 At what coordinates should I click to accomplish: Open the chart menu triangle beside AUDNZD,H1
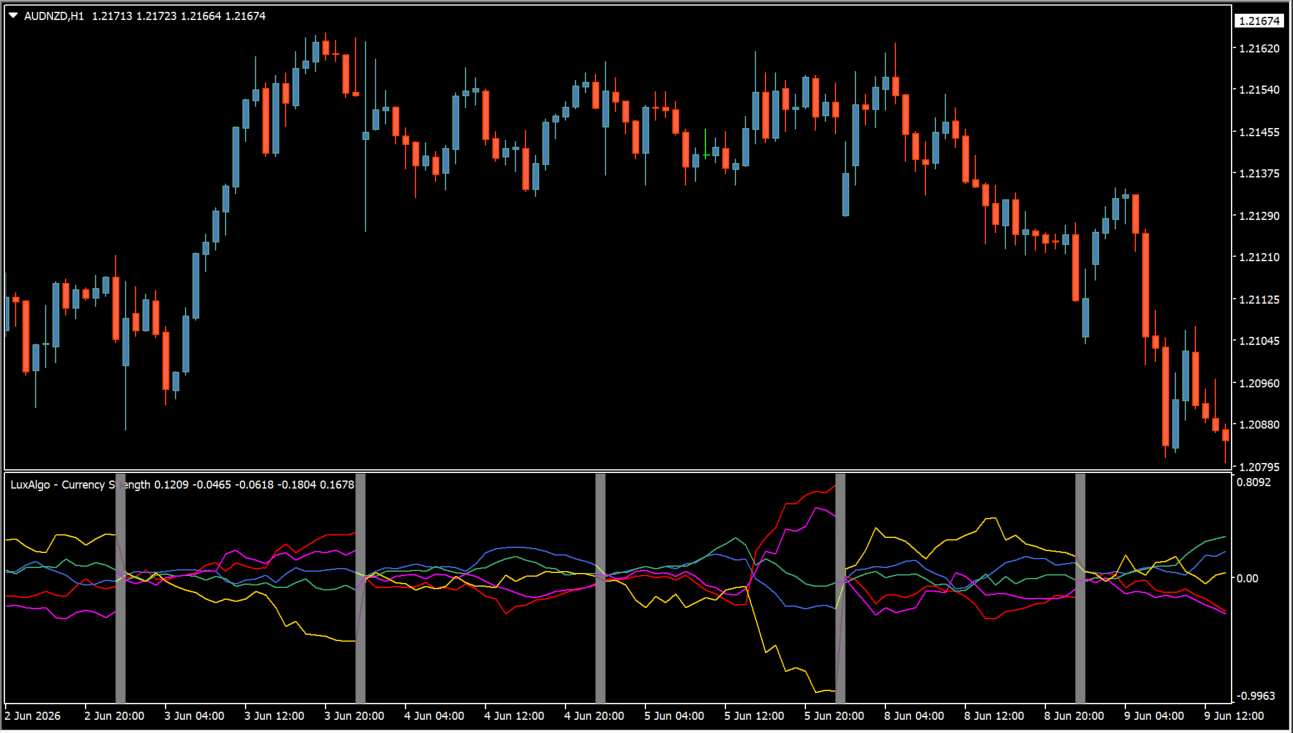click(x=13, y=16)
